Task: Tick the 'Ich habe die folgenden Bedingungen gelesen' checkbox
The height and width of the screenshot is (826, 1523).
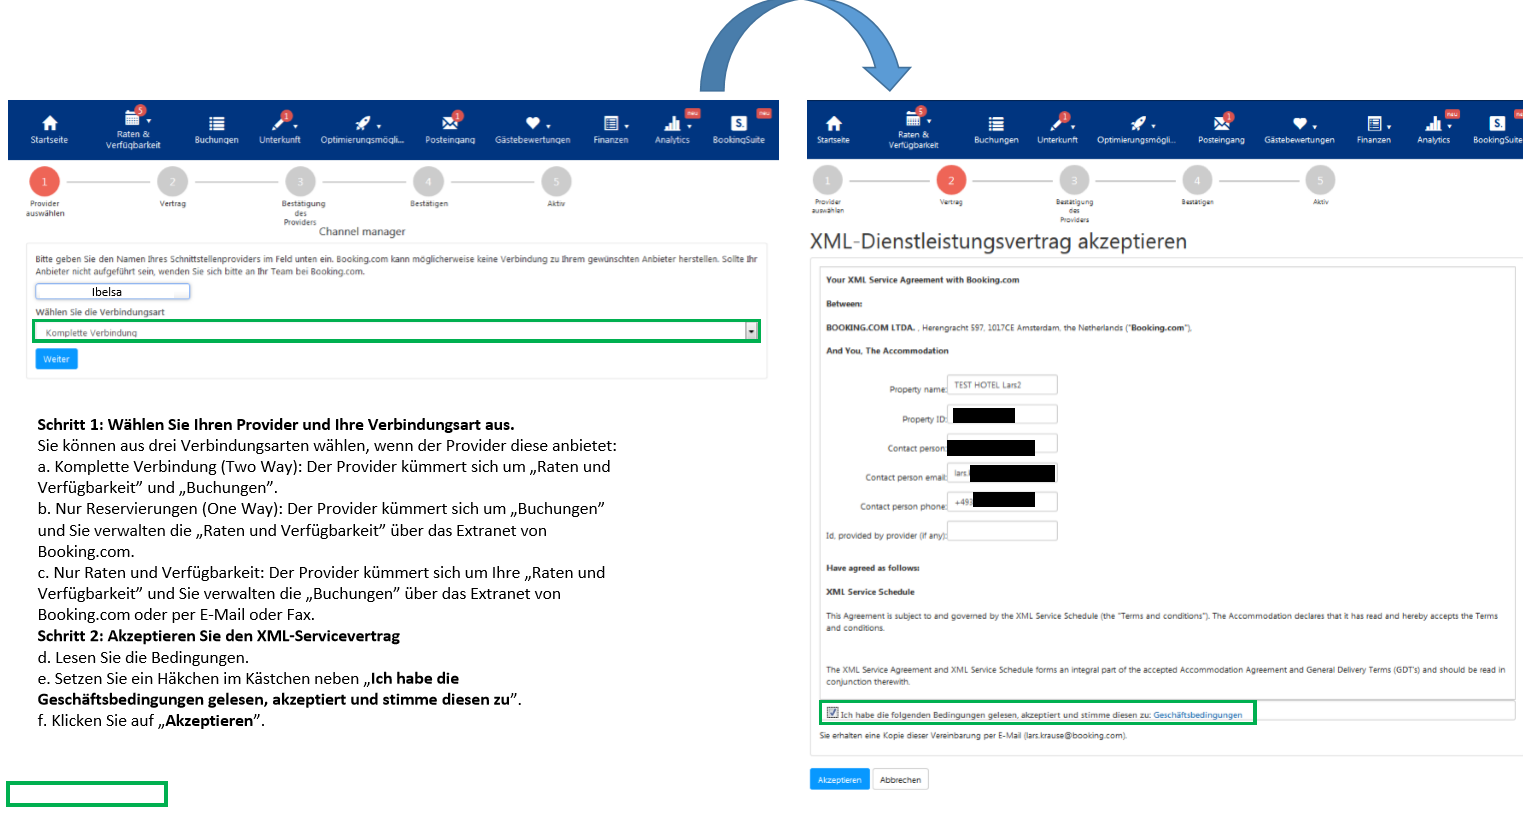Action: [x=832, y=713]
